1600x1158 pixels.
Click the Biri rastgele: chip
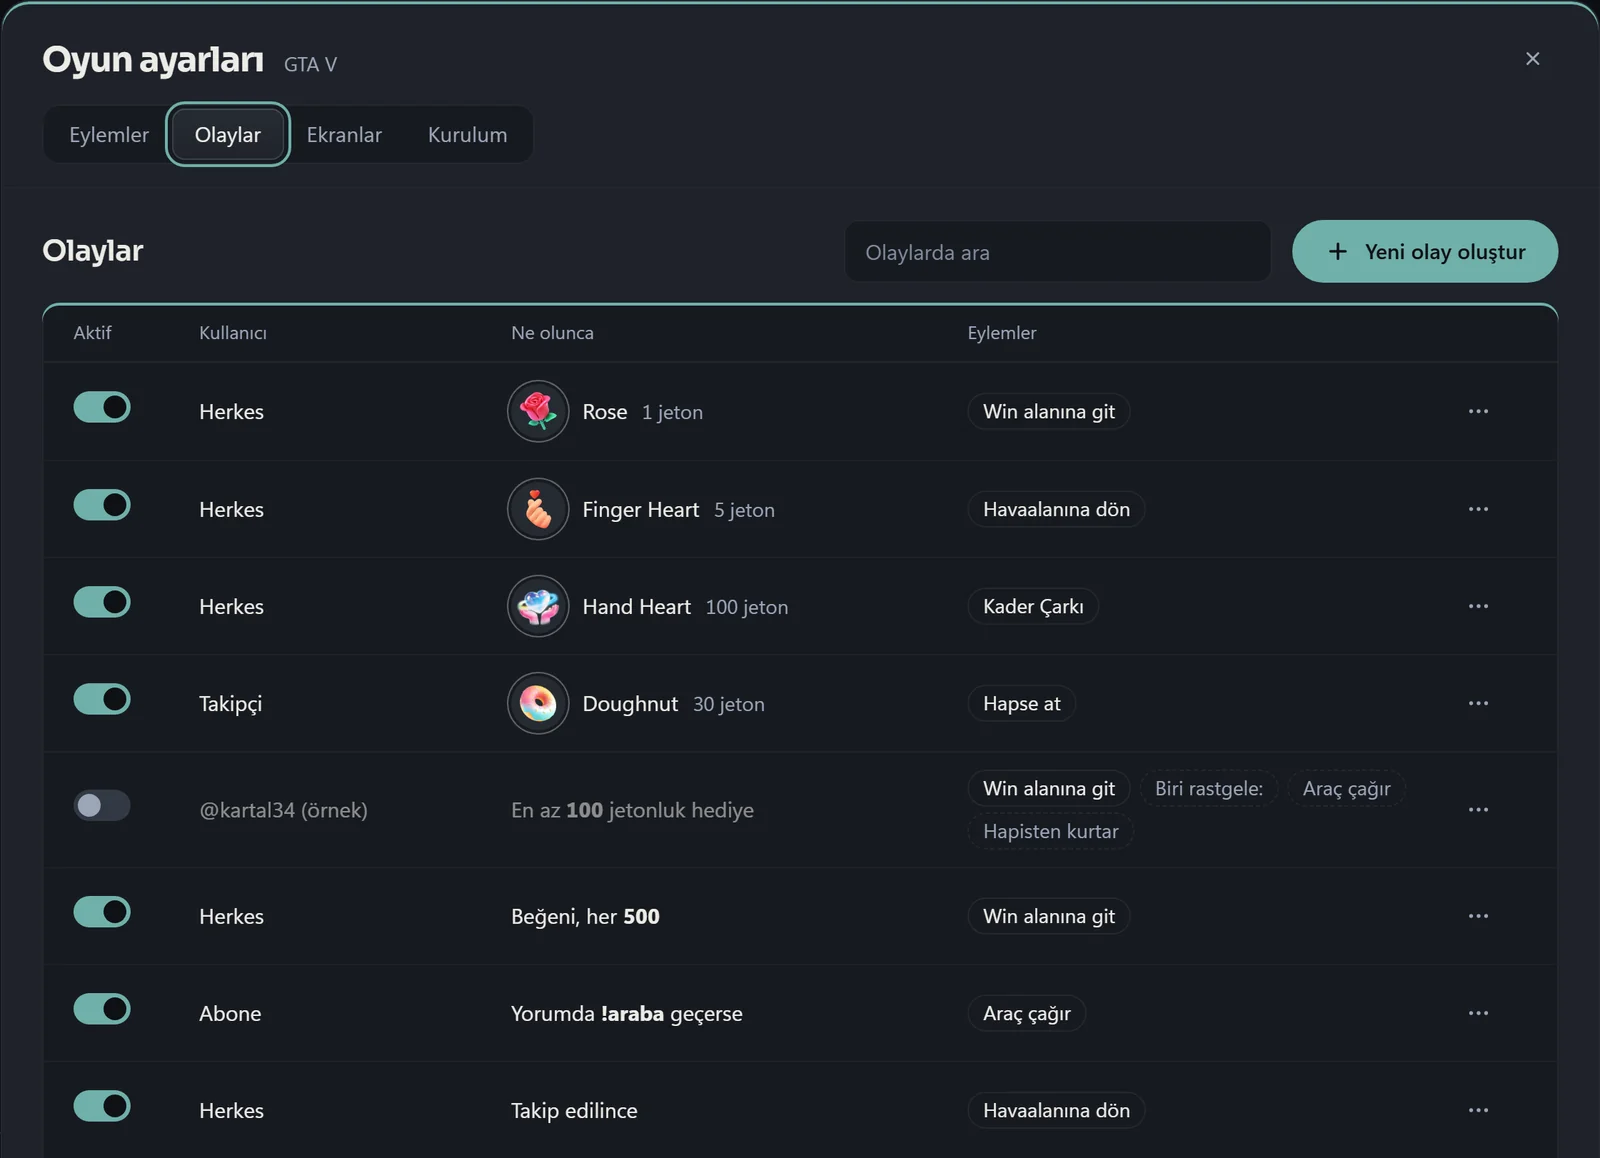click(1209, 788)
